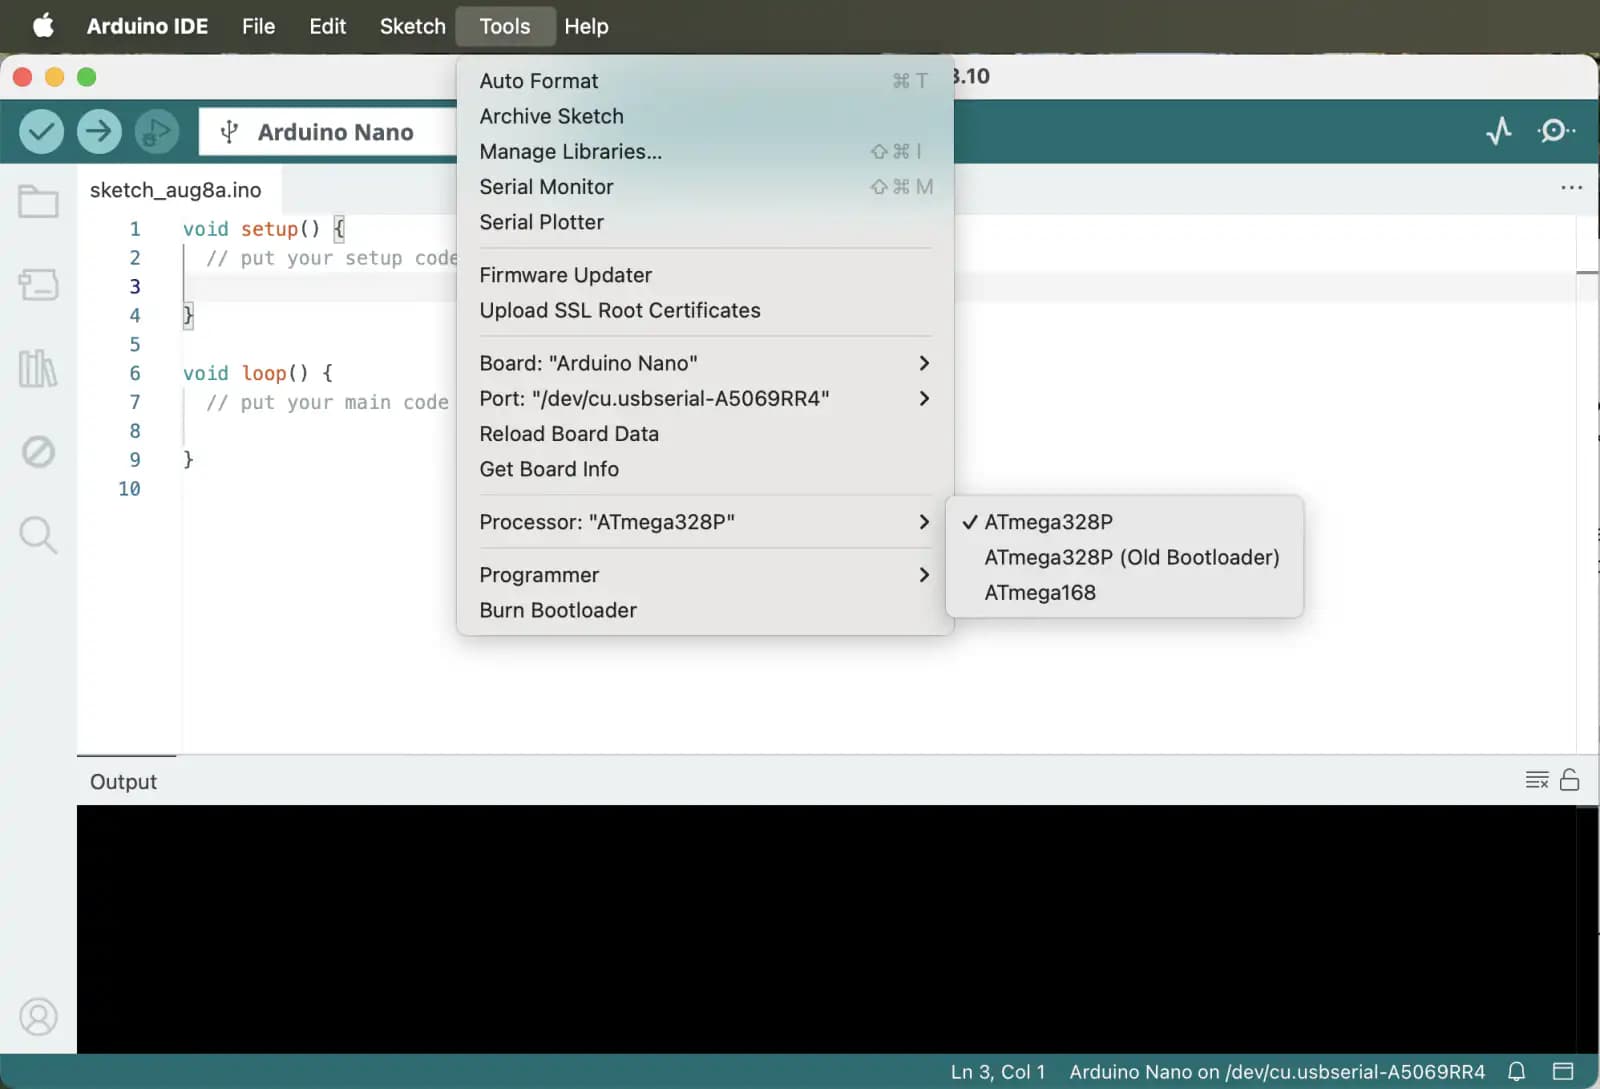Click the Output panel label
This screenshot has height=1089, width=1600.
pos(123,782)
